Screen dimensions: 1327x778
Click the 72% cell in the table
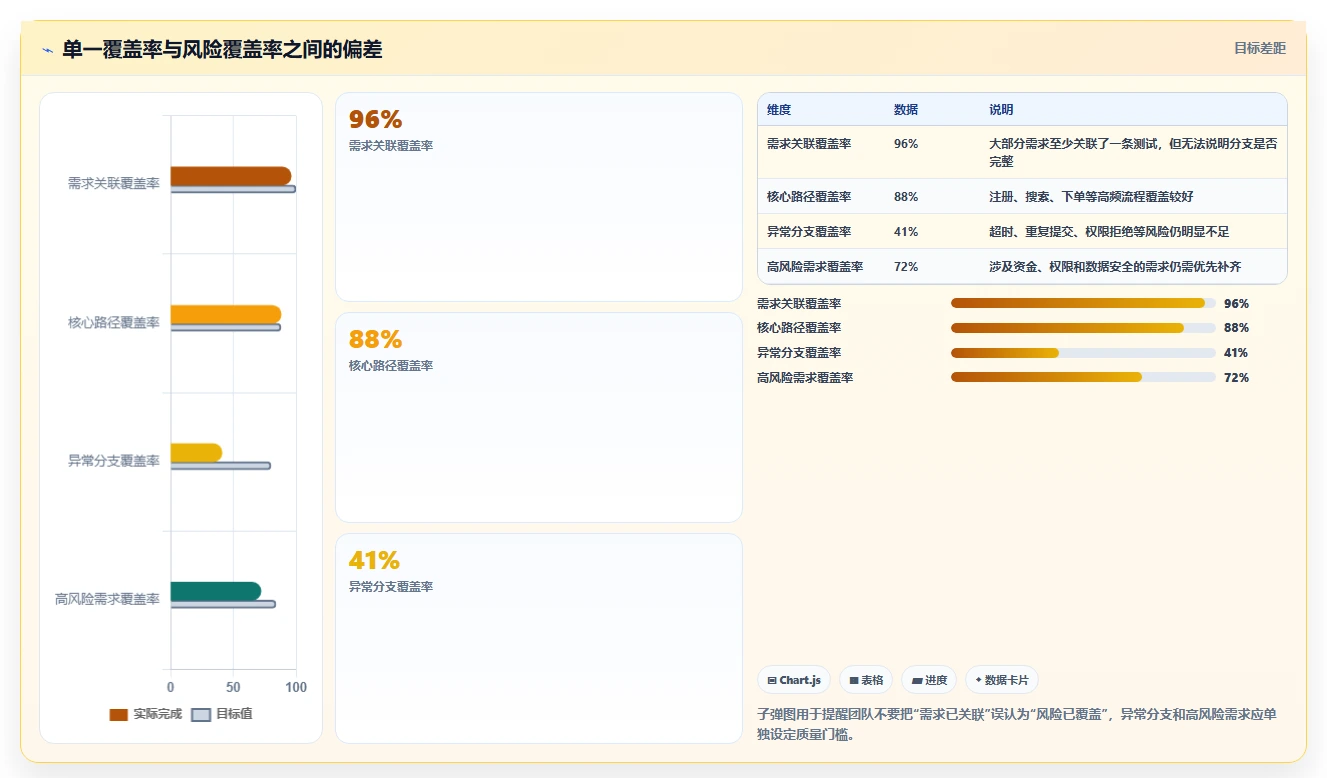pos(906,267)
